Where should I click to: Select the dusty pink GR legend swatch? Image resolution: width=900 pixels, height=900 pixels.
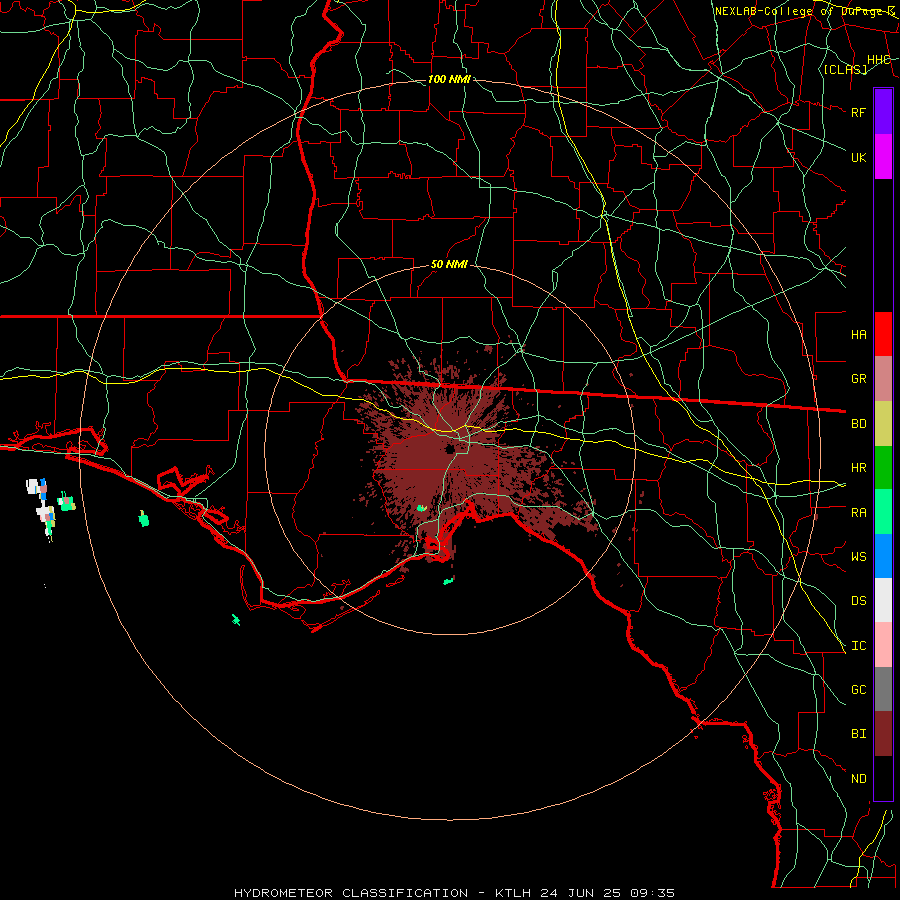pyautogui.click(x=883, y=379)
